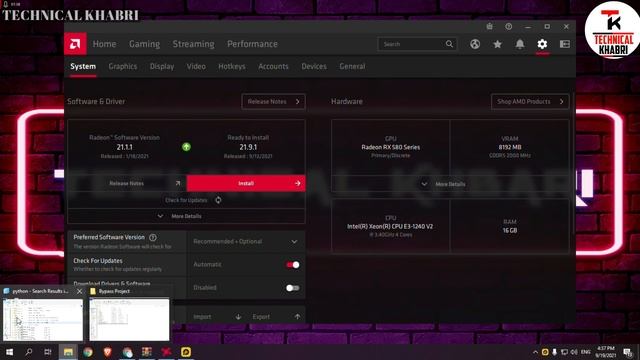Click 'Radeon RX 580 Series' GPU text
The image size is (640, 360).
click(x=391, y=147)
